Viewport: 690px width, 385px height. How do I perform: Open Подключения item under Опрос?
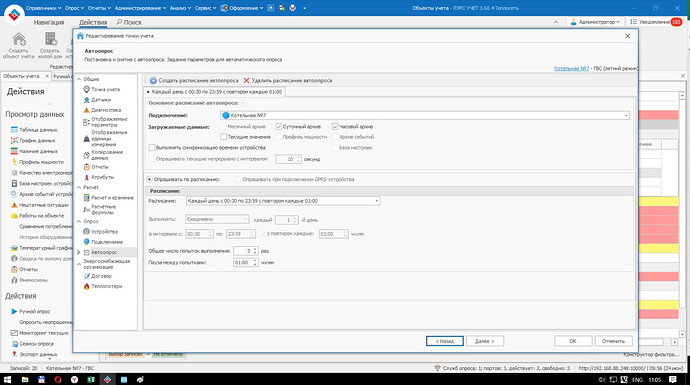click(x=103, y=242)
